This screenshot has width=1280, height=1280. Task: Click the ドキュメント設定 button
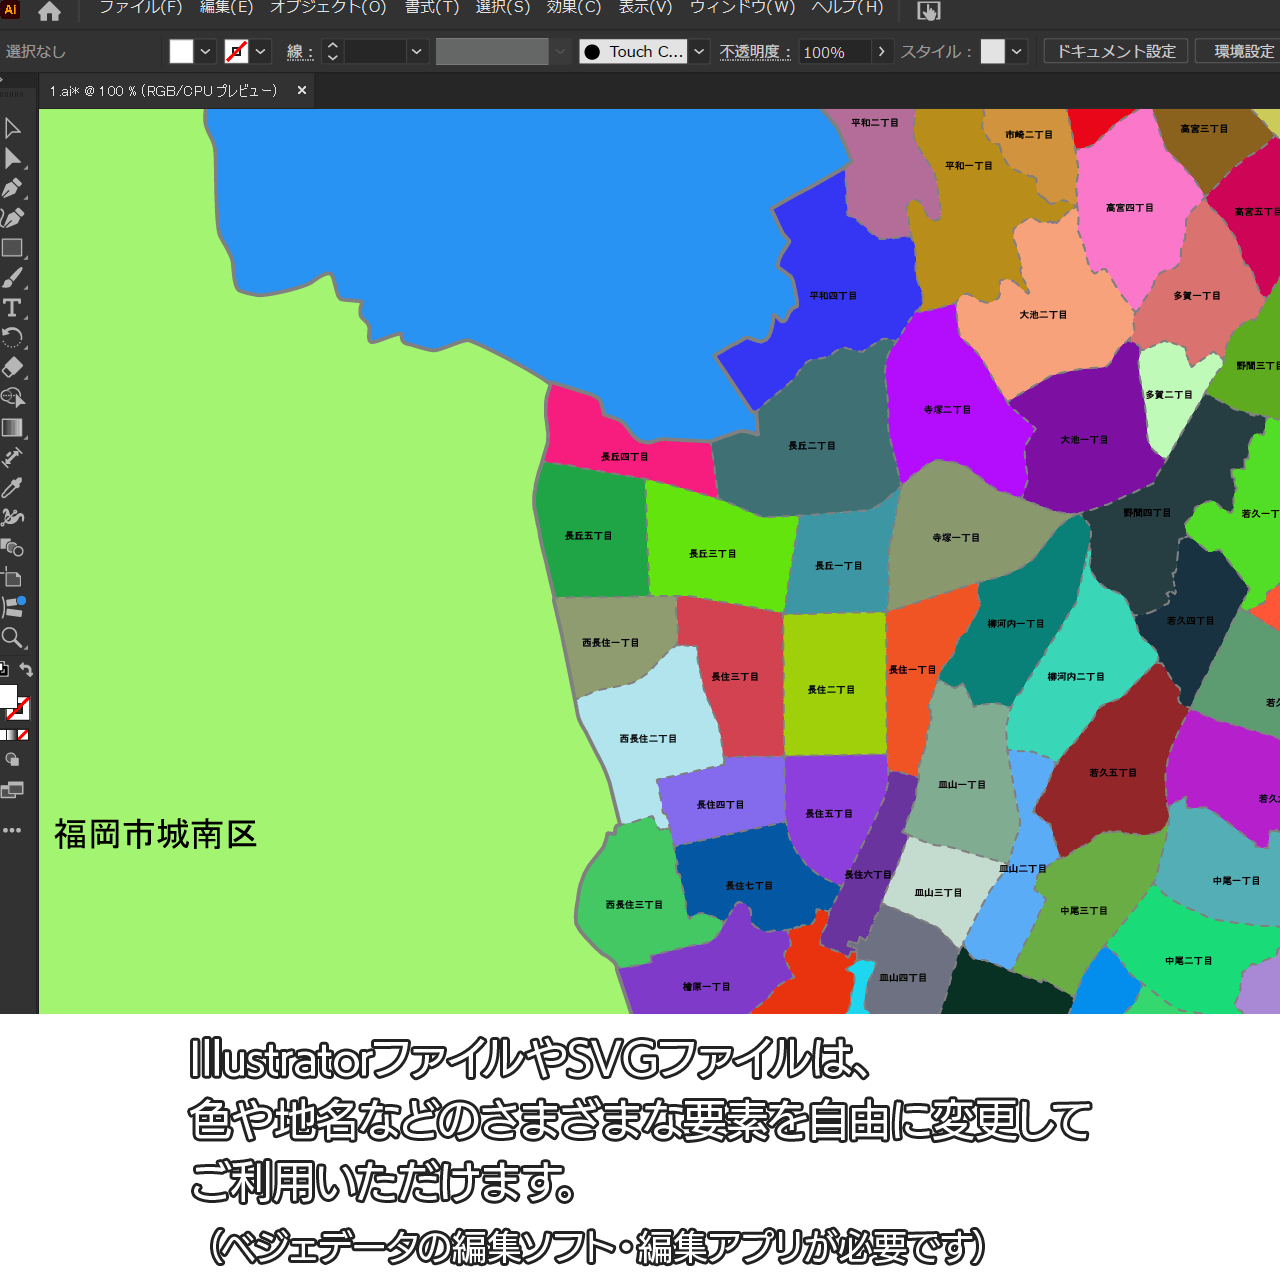coord(1116,52)
